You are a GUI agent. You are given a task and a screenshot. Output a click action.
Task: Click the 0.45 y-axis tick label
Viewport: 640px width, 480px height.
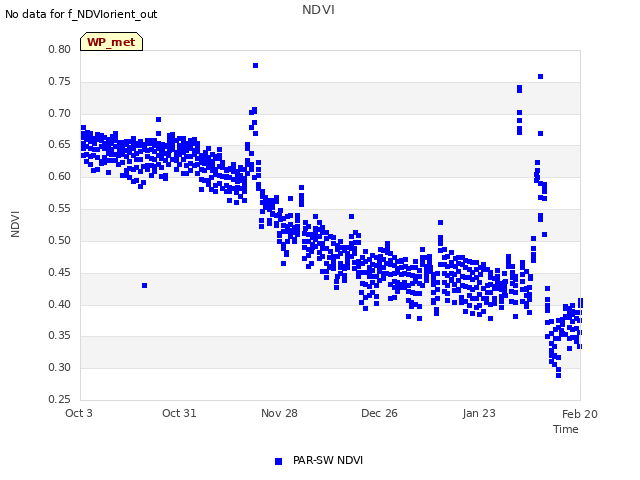point(60,272)
